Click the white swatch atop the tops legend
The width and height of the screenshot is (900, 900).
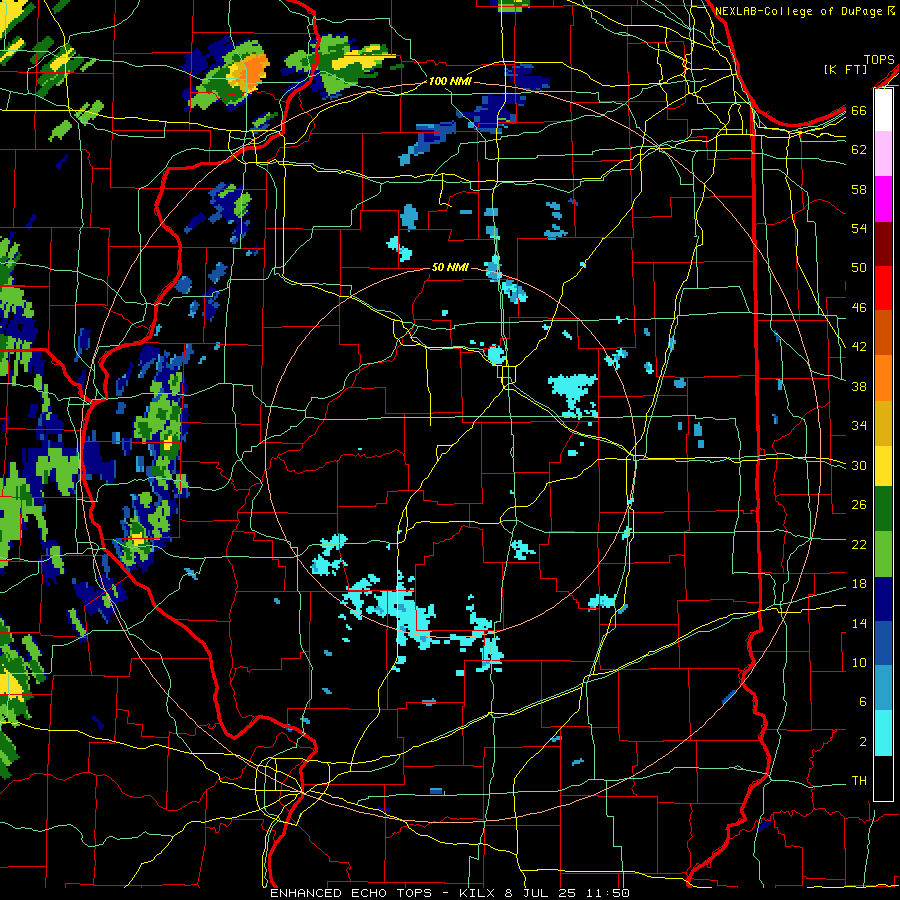click(883, 110)
